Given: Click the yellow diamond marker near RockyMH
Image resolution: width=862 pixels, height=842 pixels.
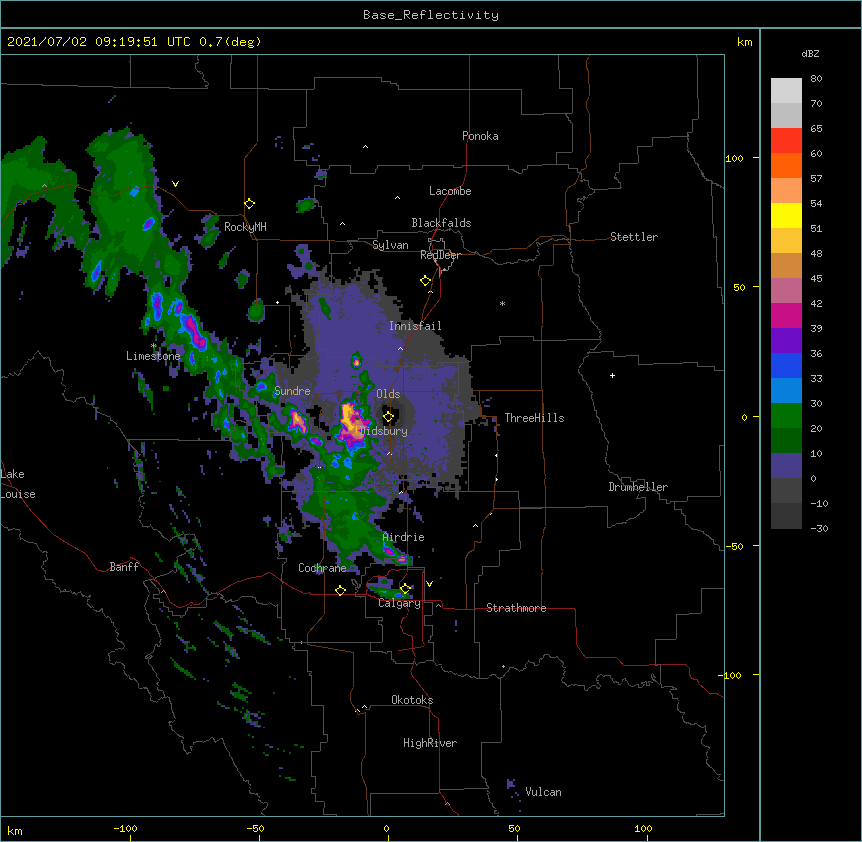Looking at the screenshot, I should 250,204.
